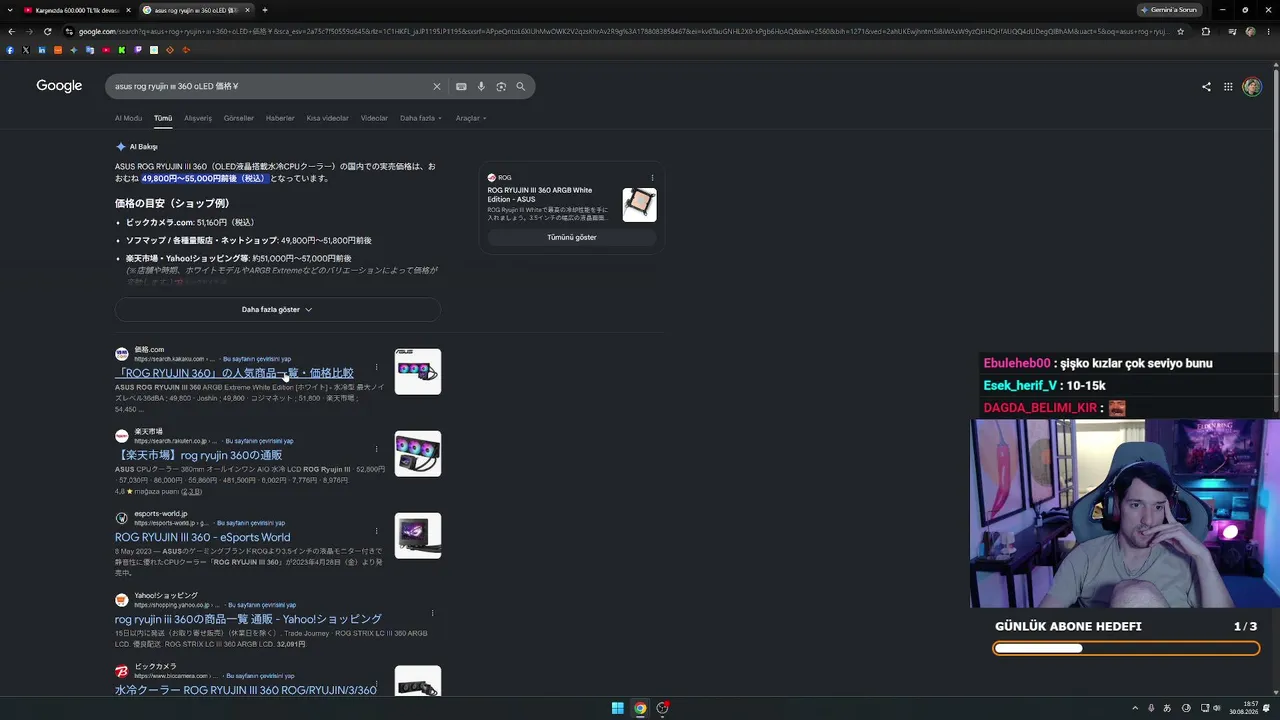1280x720 pixels.
Task: Translate the kakaku.com result page
Action: tap(257, 359)
